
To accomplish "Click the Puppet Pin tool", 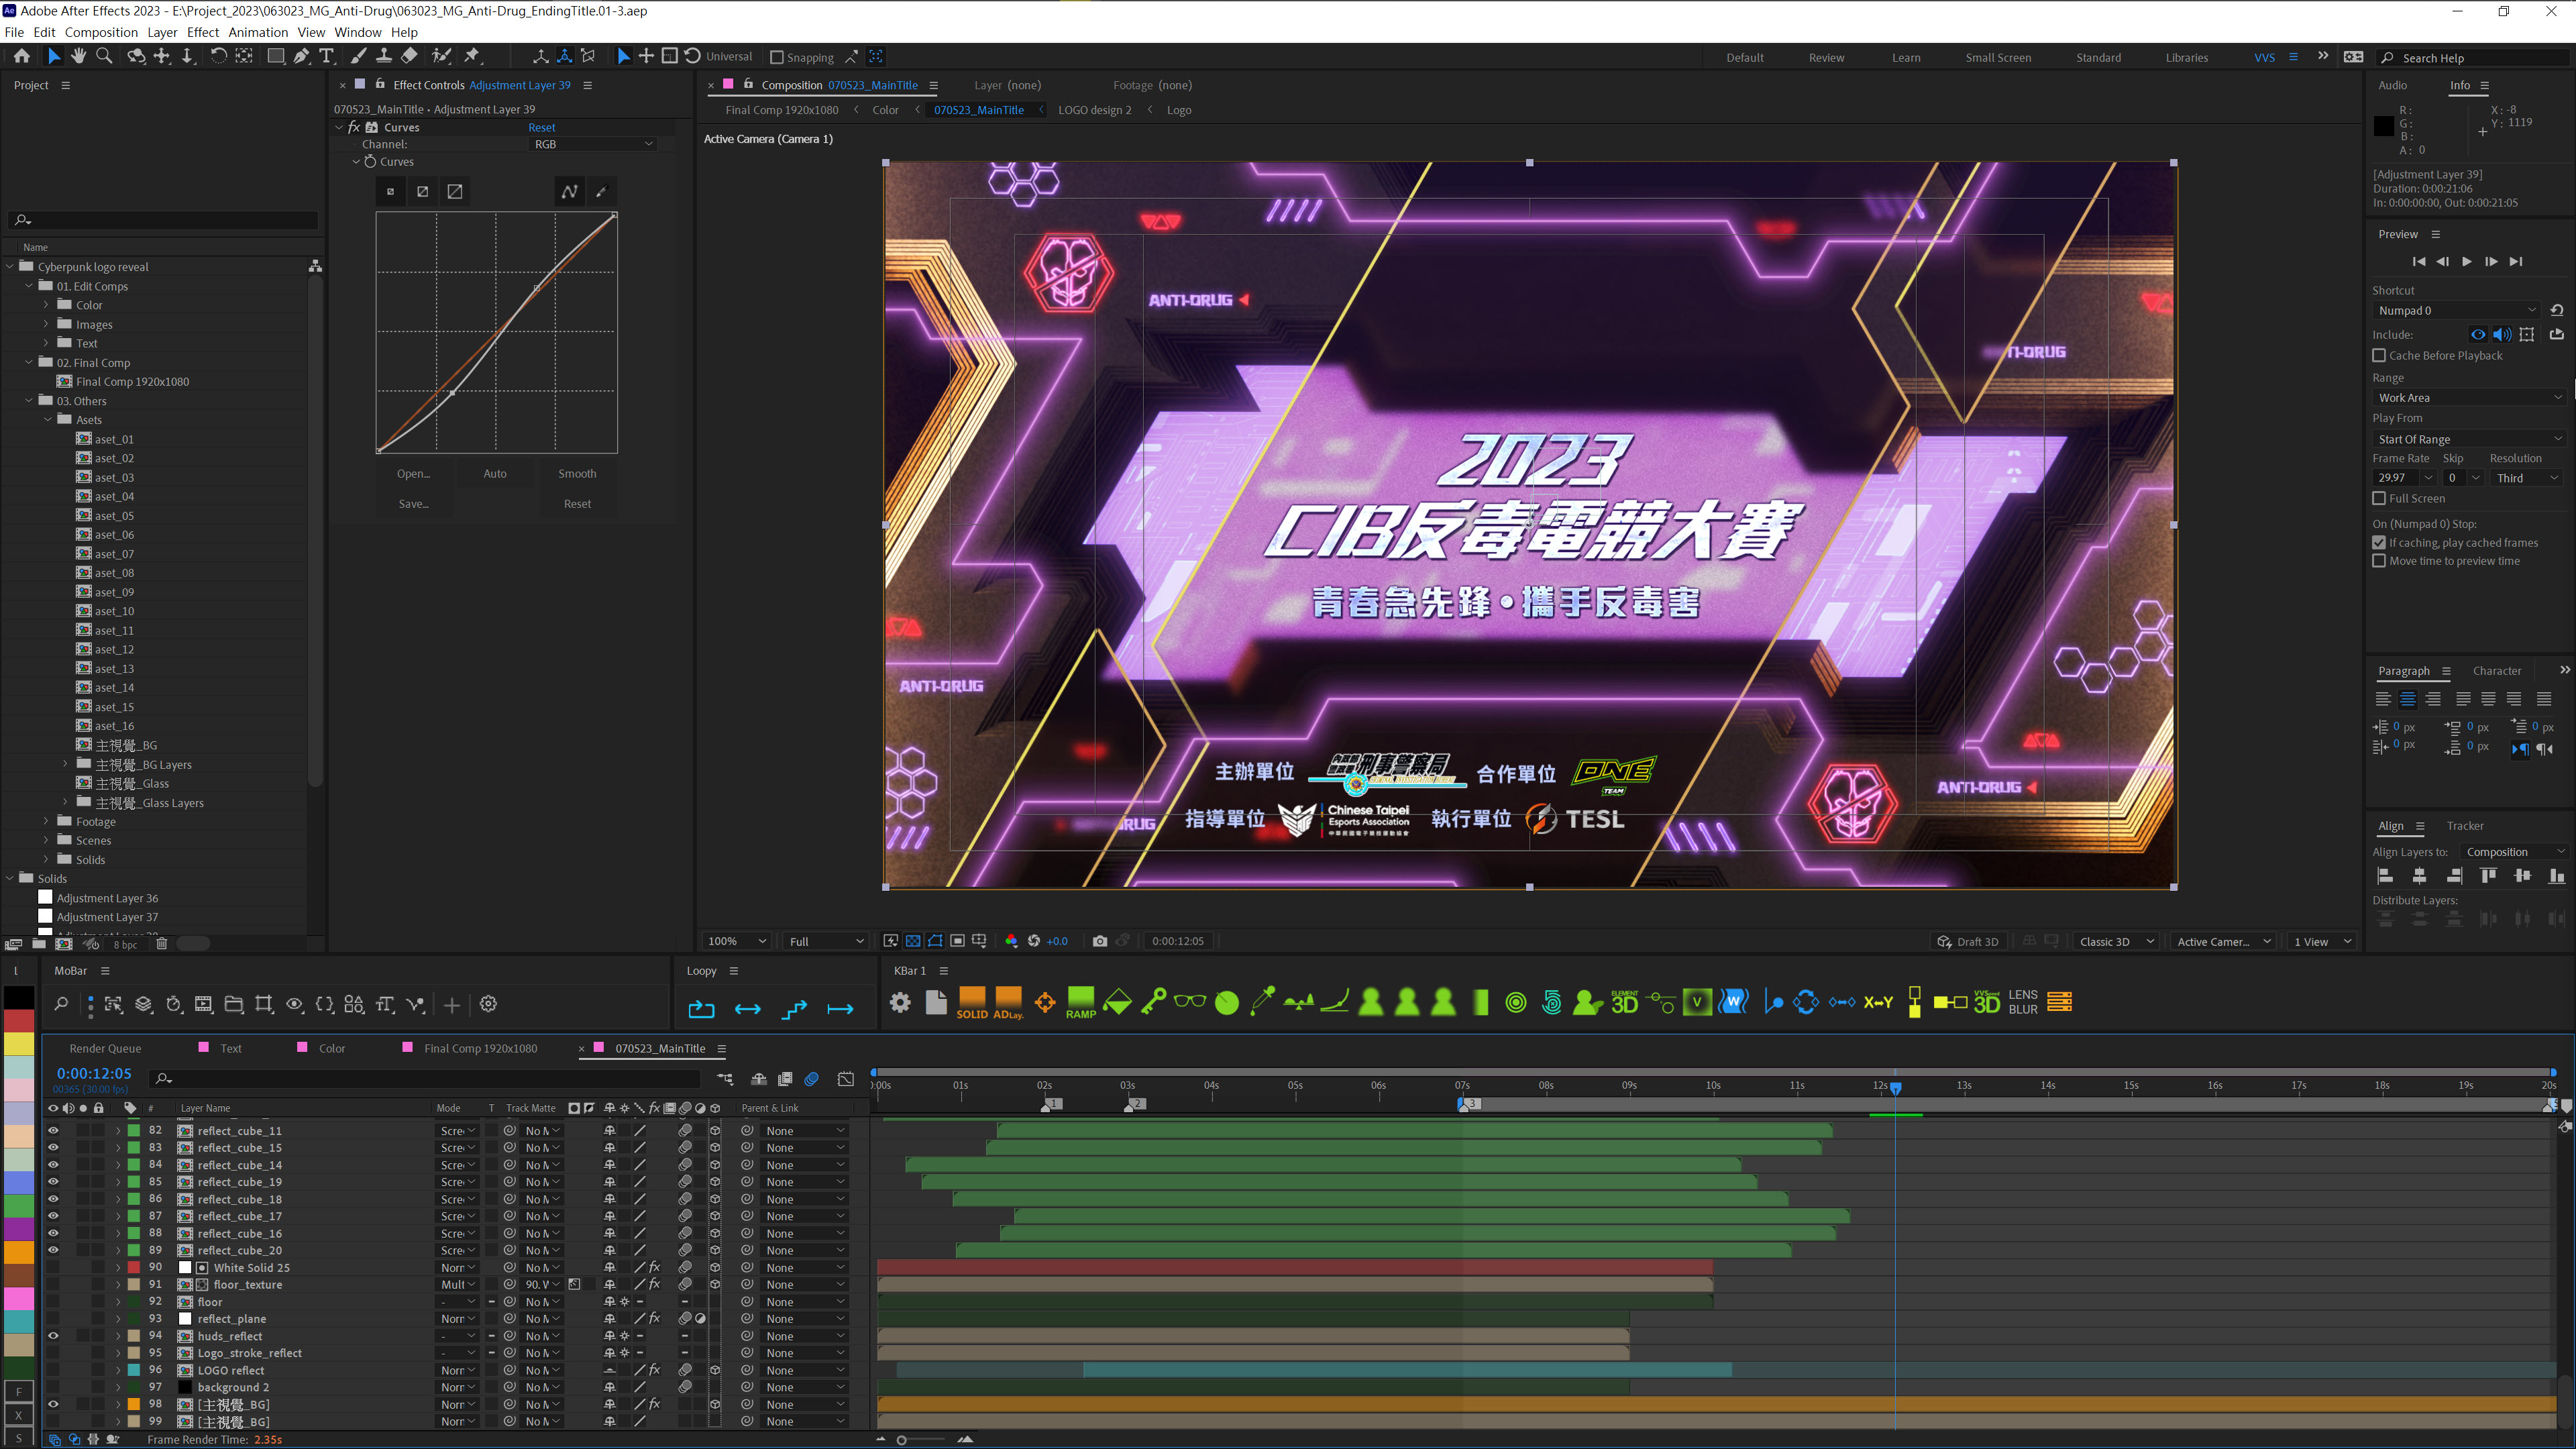I will 473,57.
